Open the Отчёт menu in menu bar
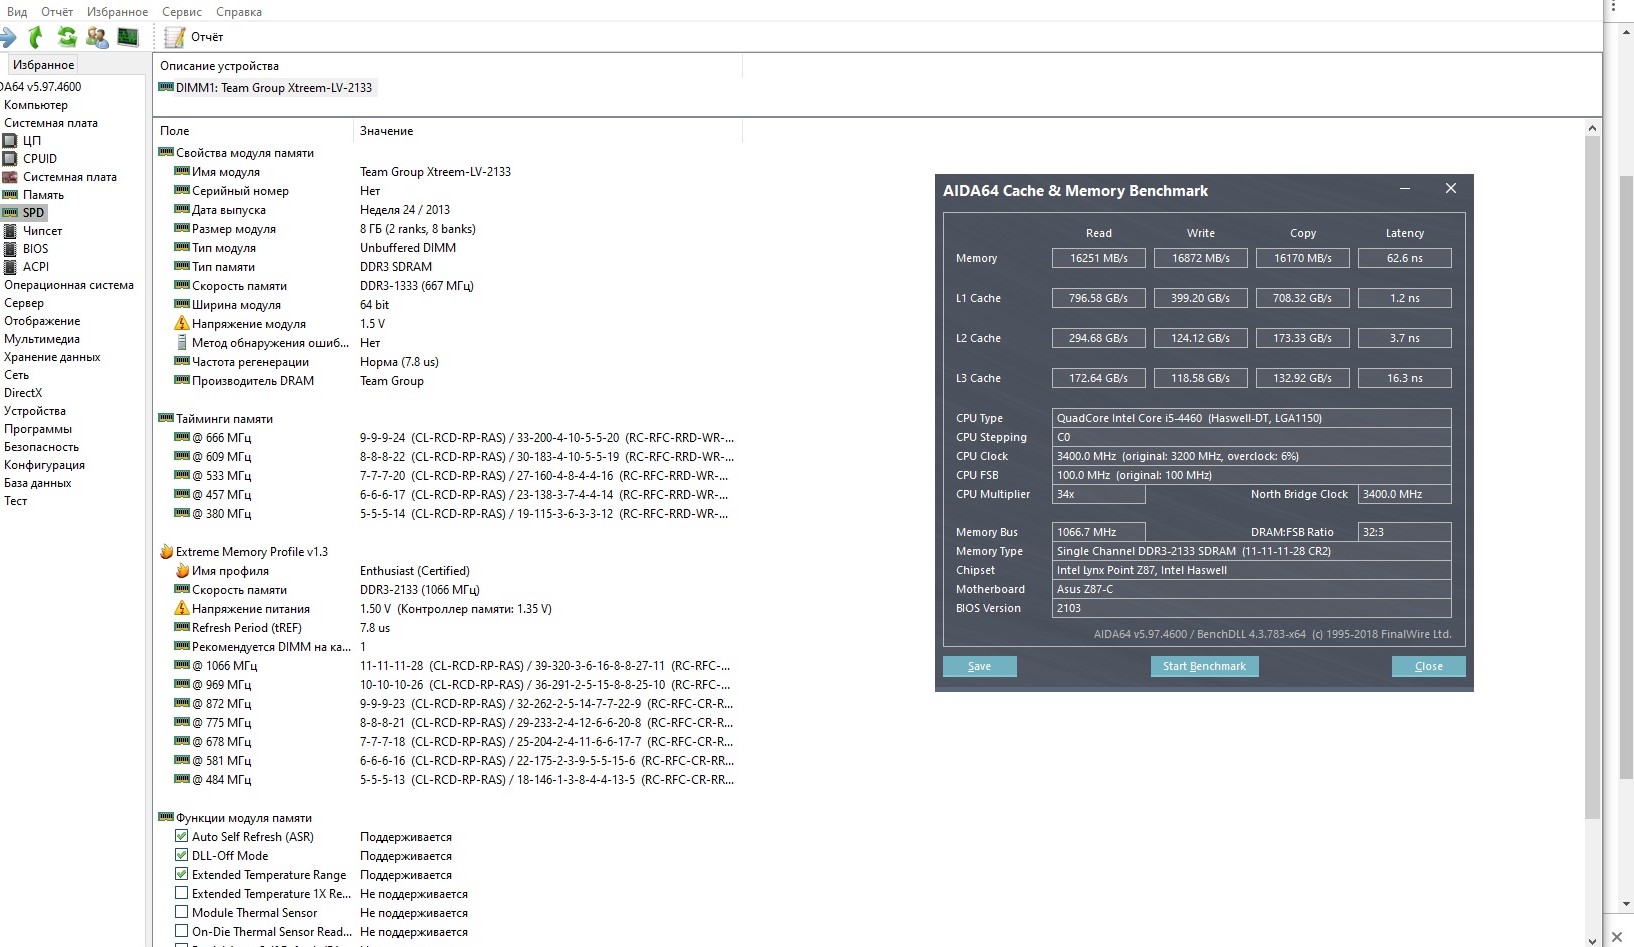Screen dimensions: 1634x947 57,12
